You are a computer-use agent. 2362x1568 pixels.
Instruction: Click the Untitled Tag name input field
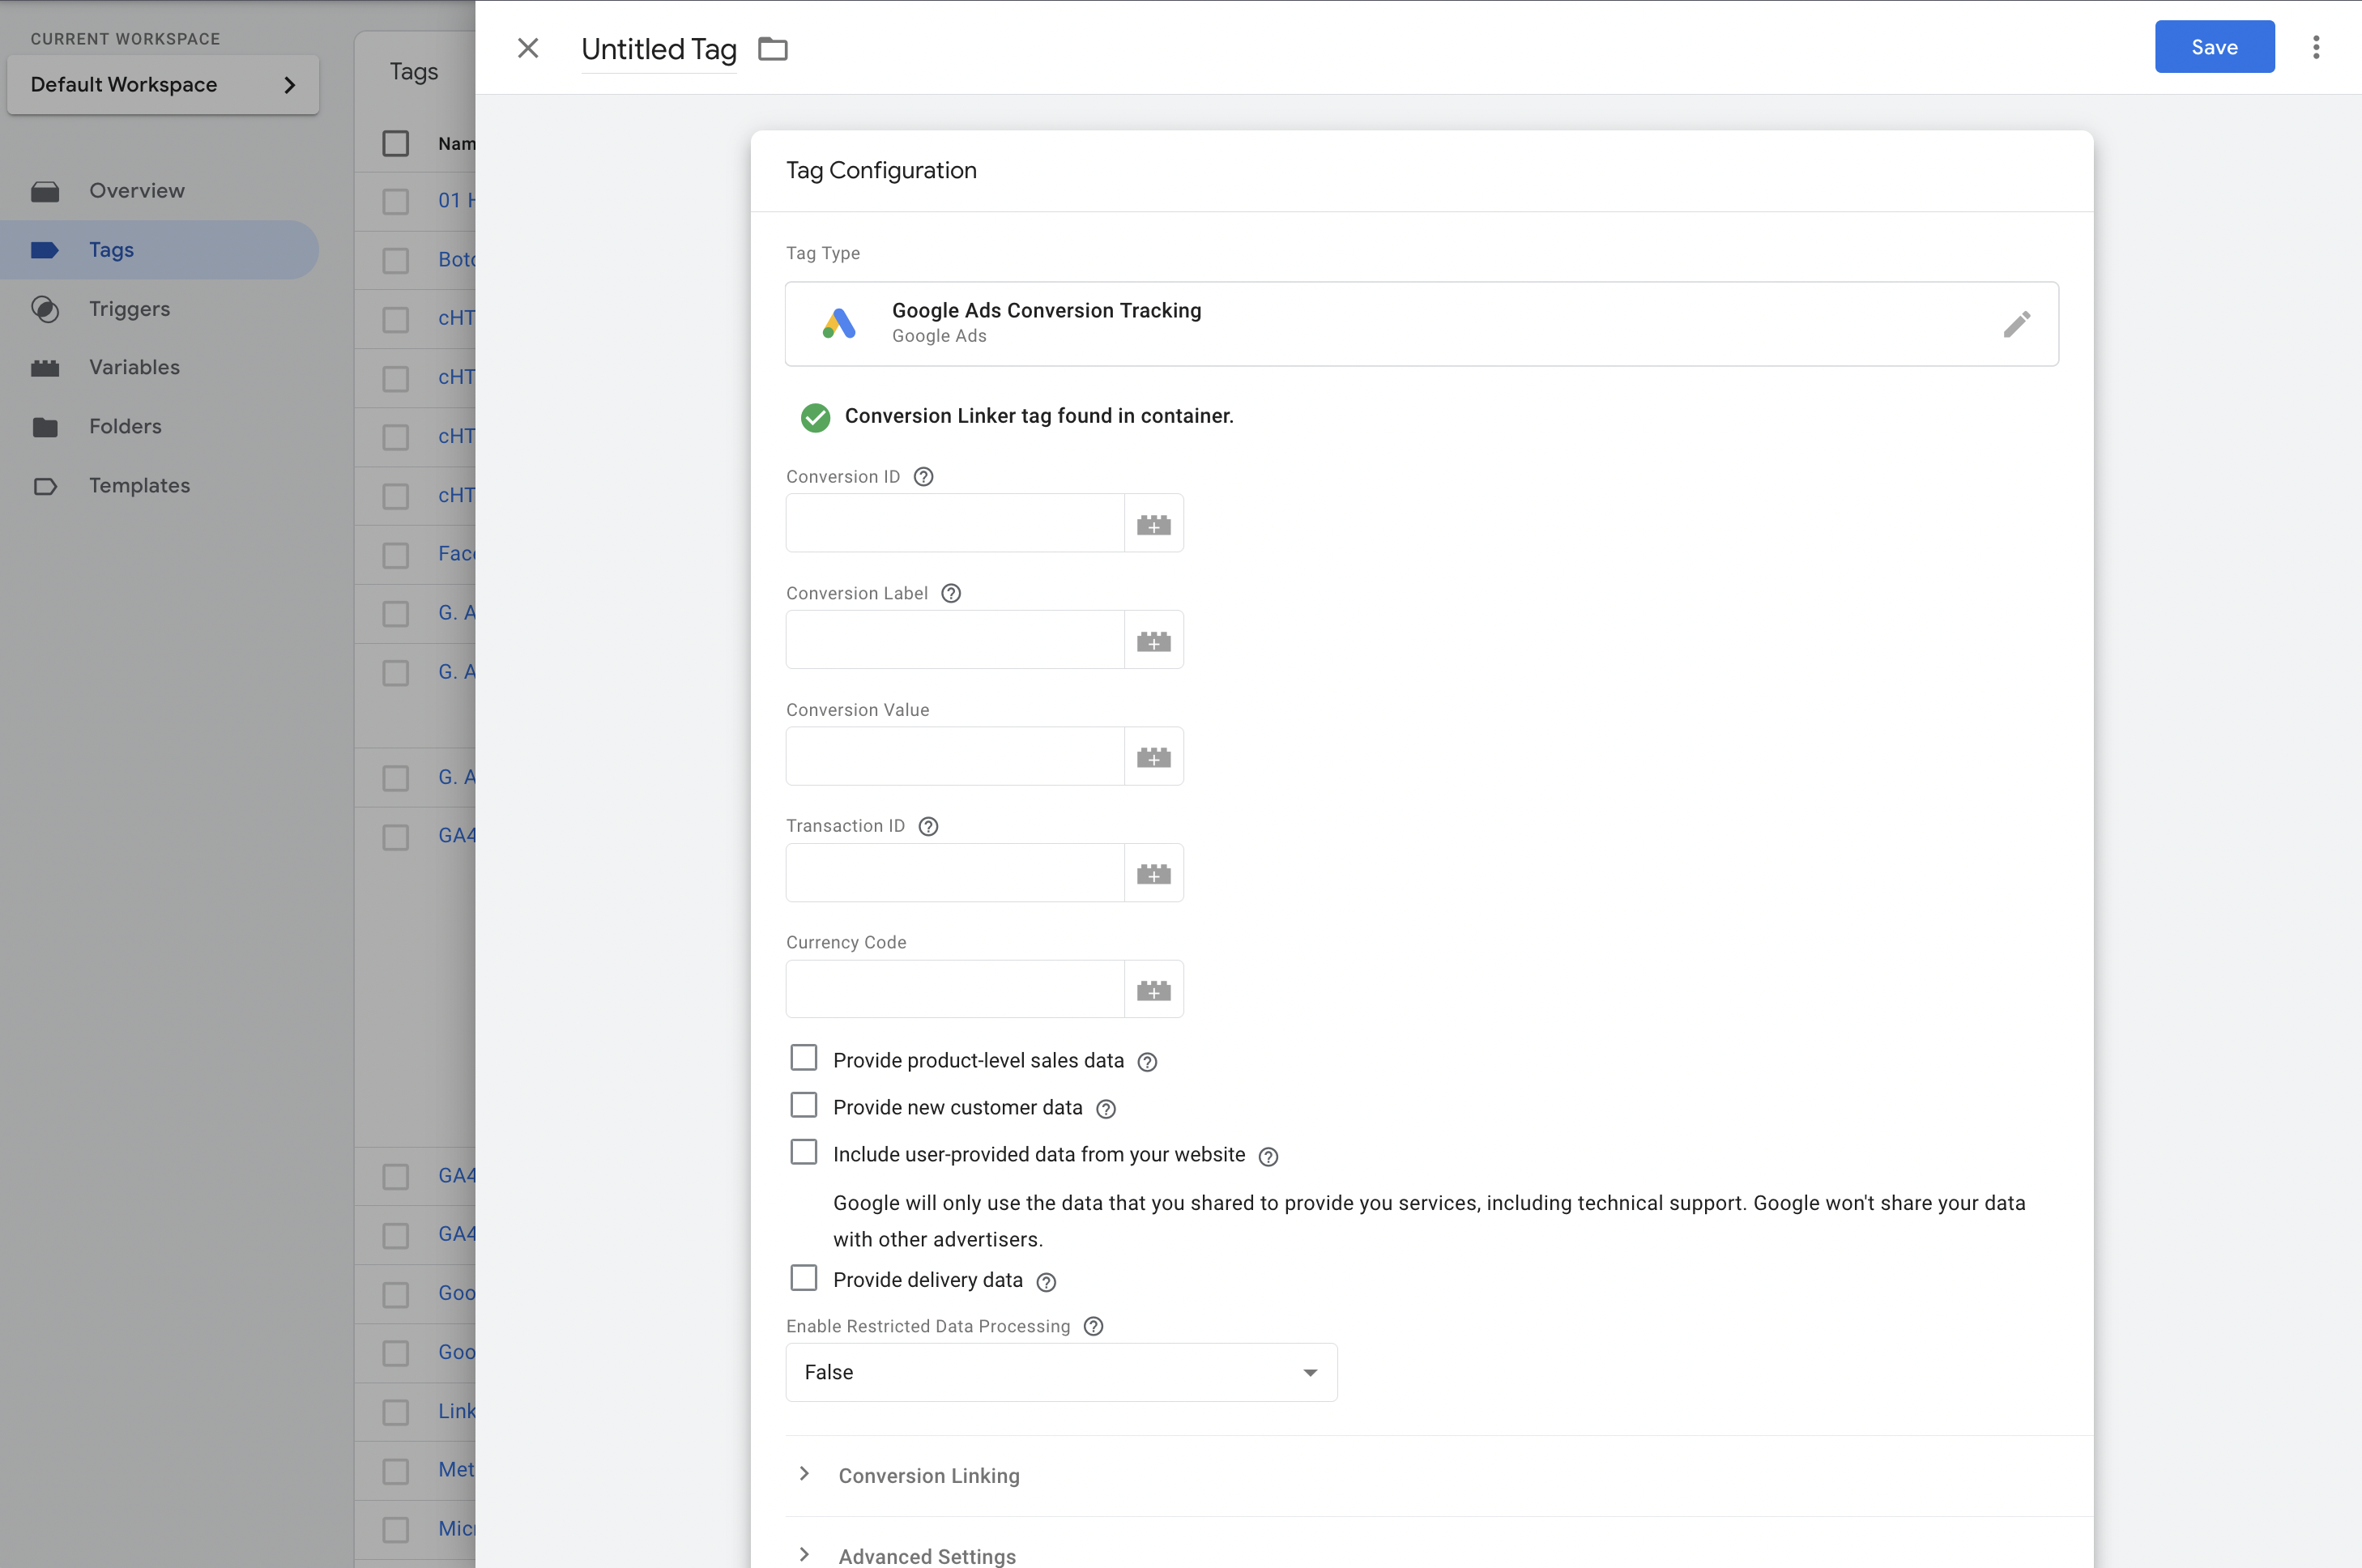[x=659, y=47]
